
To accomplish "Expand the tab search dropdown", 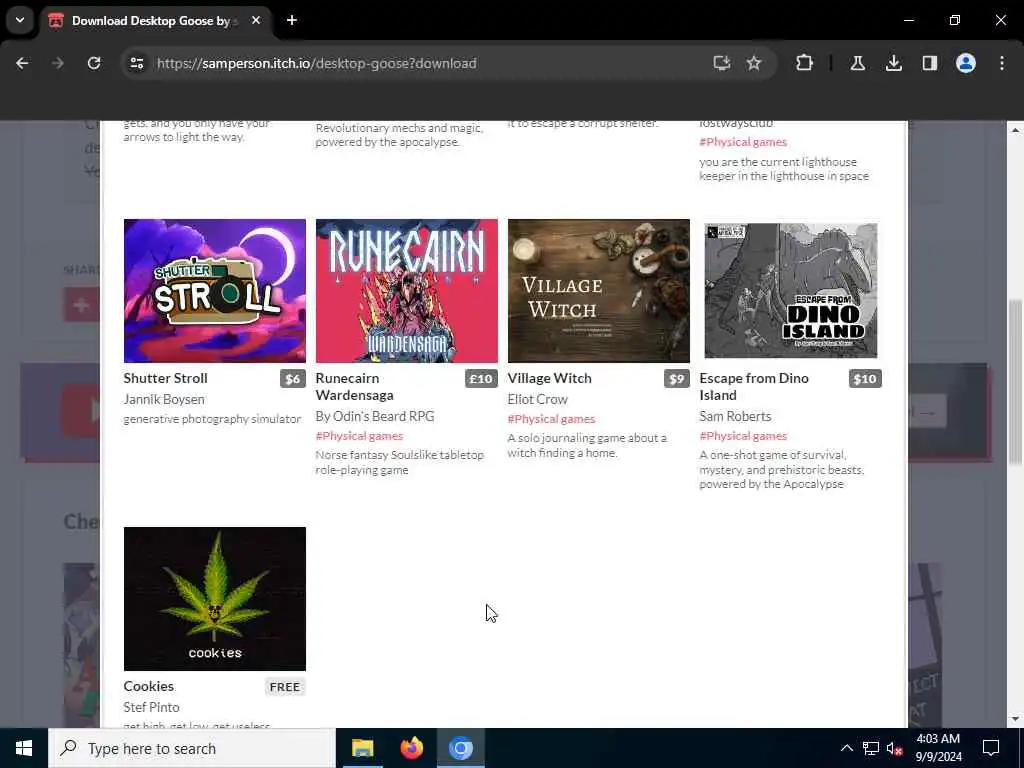I will (x=20, y=20).
